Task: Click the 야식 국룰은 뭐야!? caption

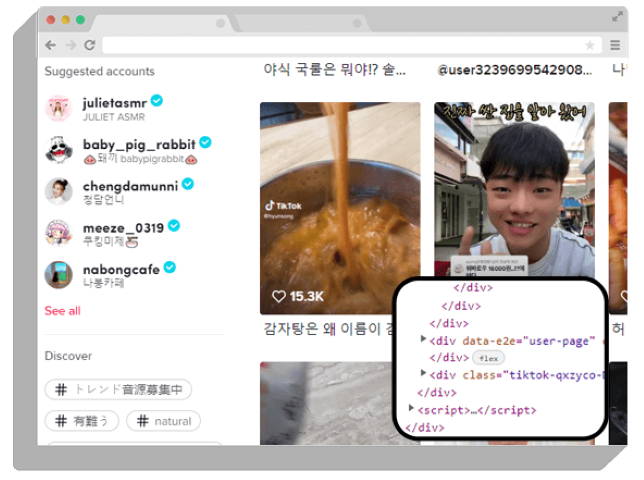Action: click(334, 69)
